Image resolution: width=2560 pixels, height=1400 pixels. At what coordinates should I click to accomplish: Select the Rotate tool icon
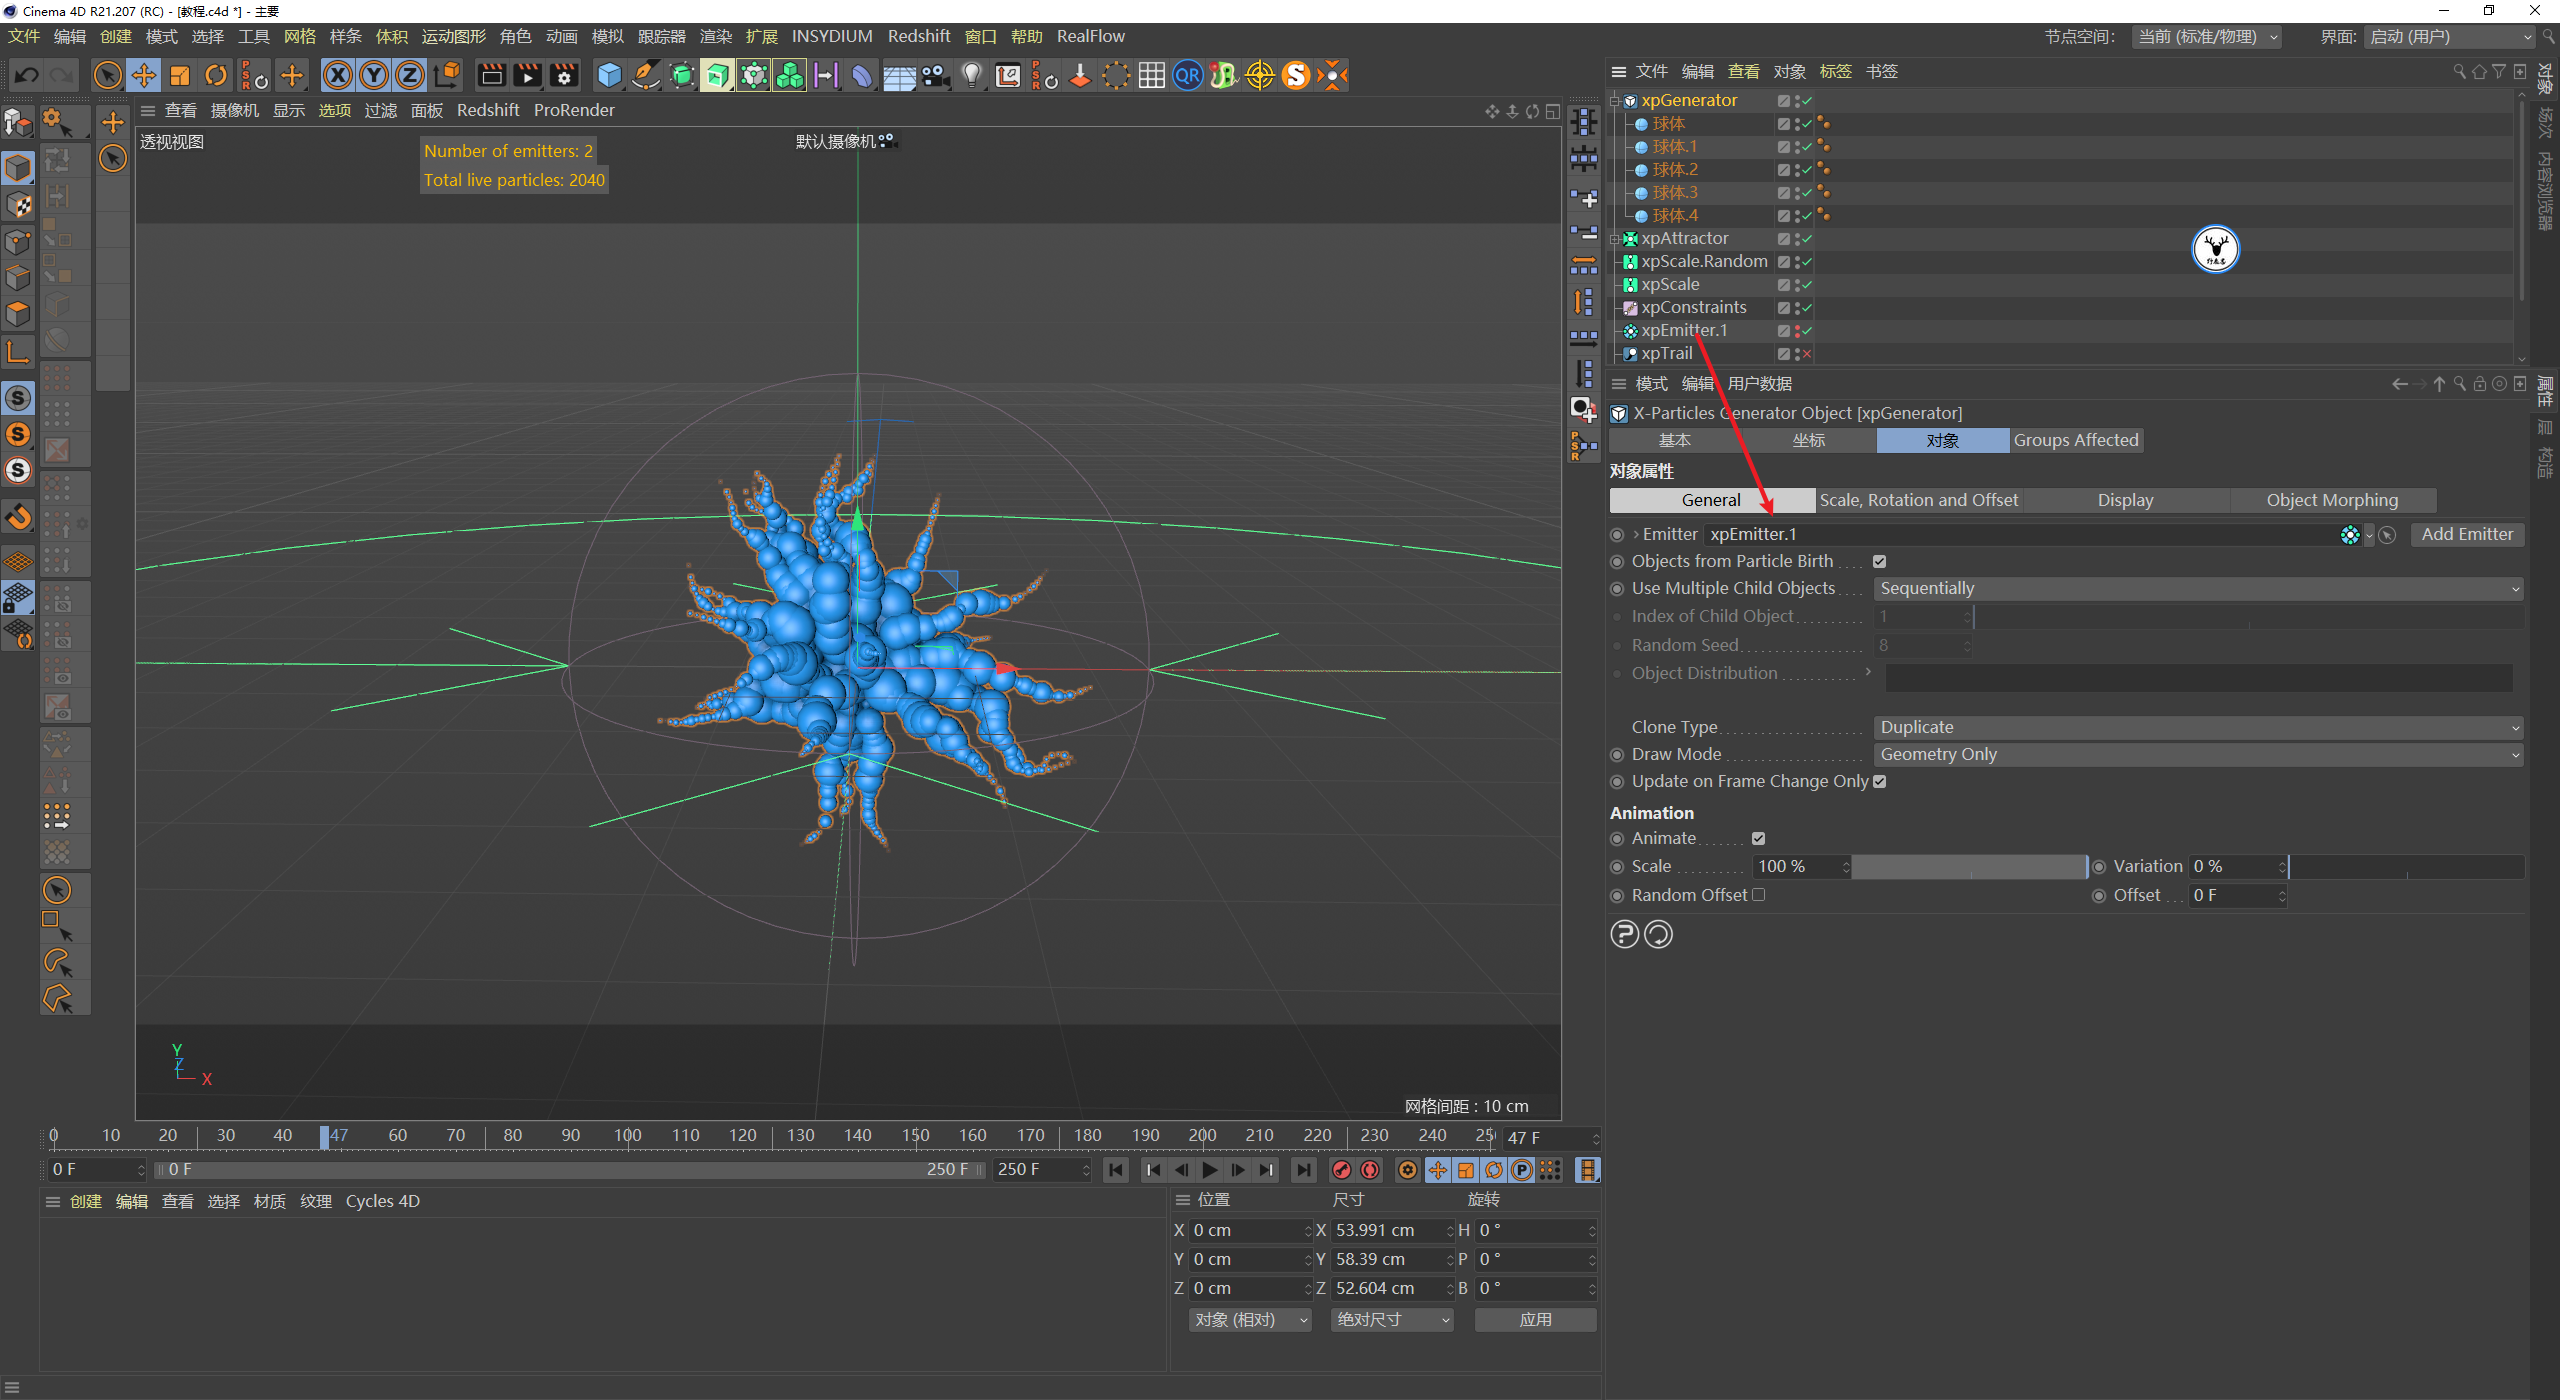pos(216,75)
